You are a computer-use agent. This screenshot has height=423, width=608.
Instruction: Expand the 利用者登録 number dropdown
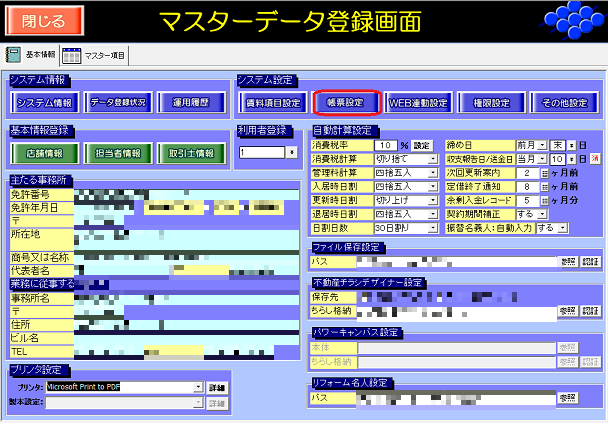[291, 153]
